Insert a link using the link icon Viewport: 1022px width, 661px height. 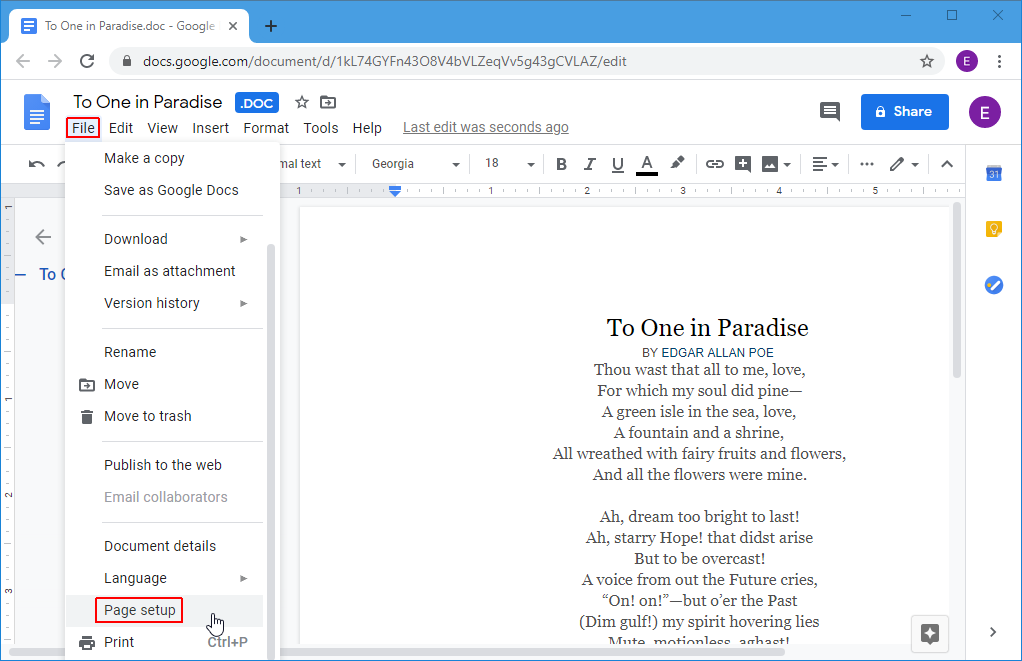point(714,163)
